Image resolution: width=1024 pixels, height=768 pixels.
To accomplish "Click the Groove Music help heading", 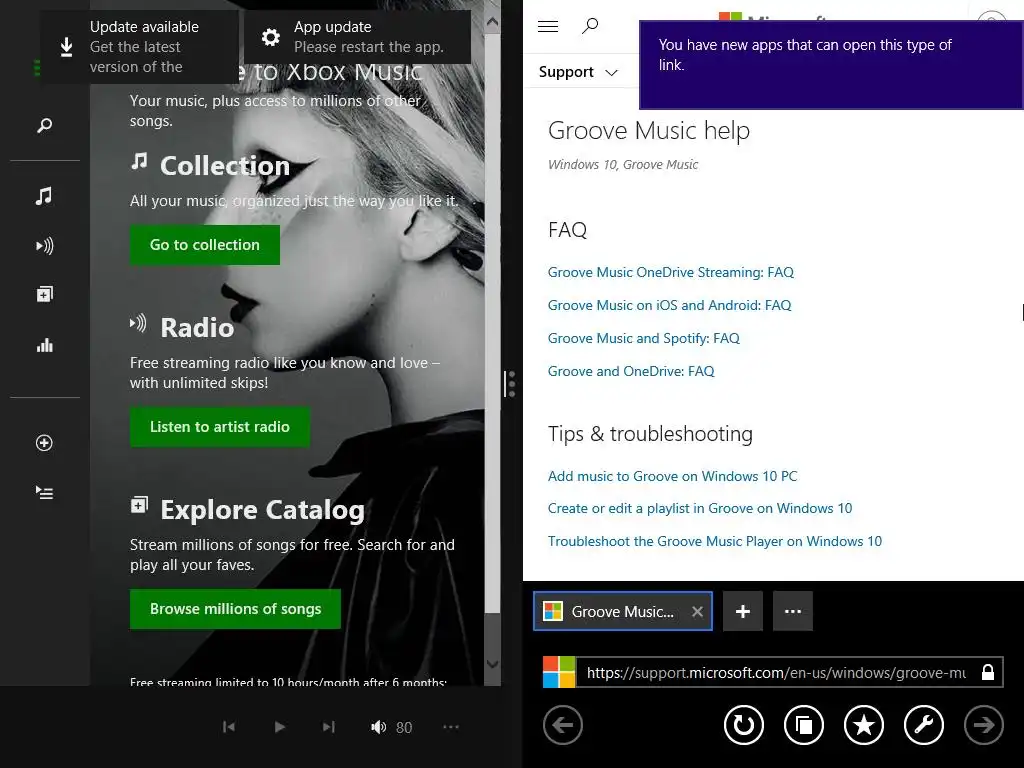I will coord(648,131).
